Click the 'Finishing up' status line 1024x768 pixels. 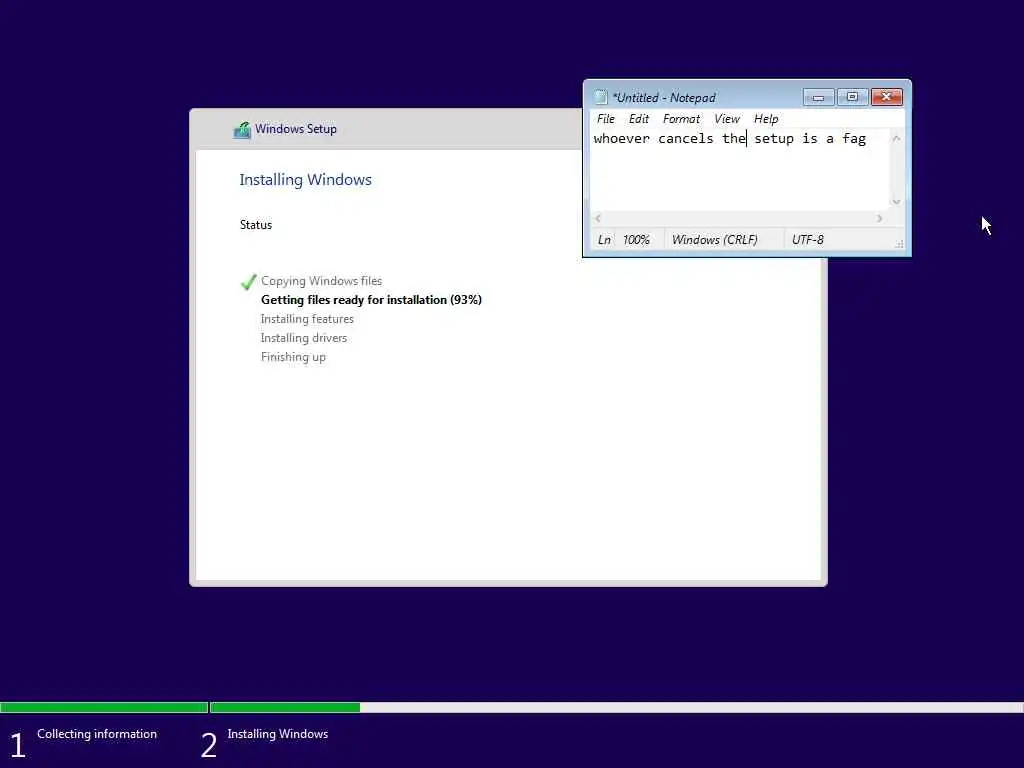(x=293, y=357)
